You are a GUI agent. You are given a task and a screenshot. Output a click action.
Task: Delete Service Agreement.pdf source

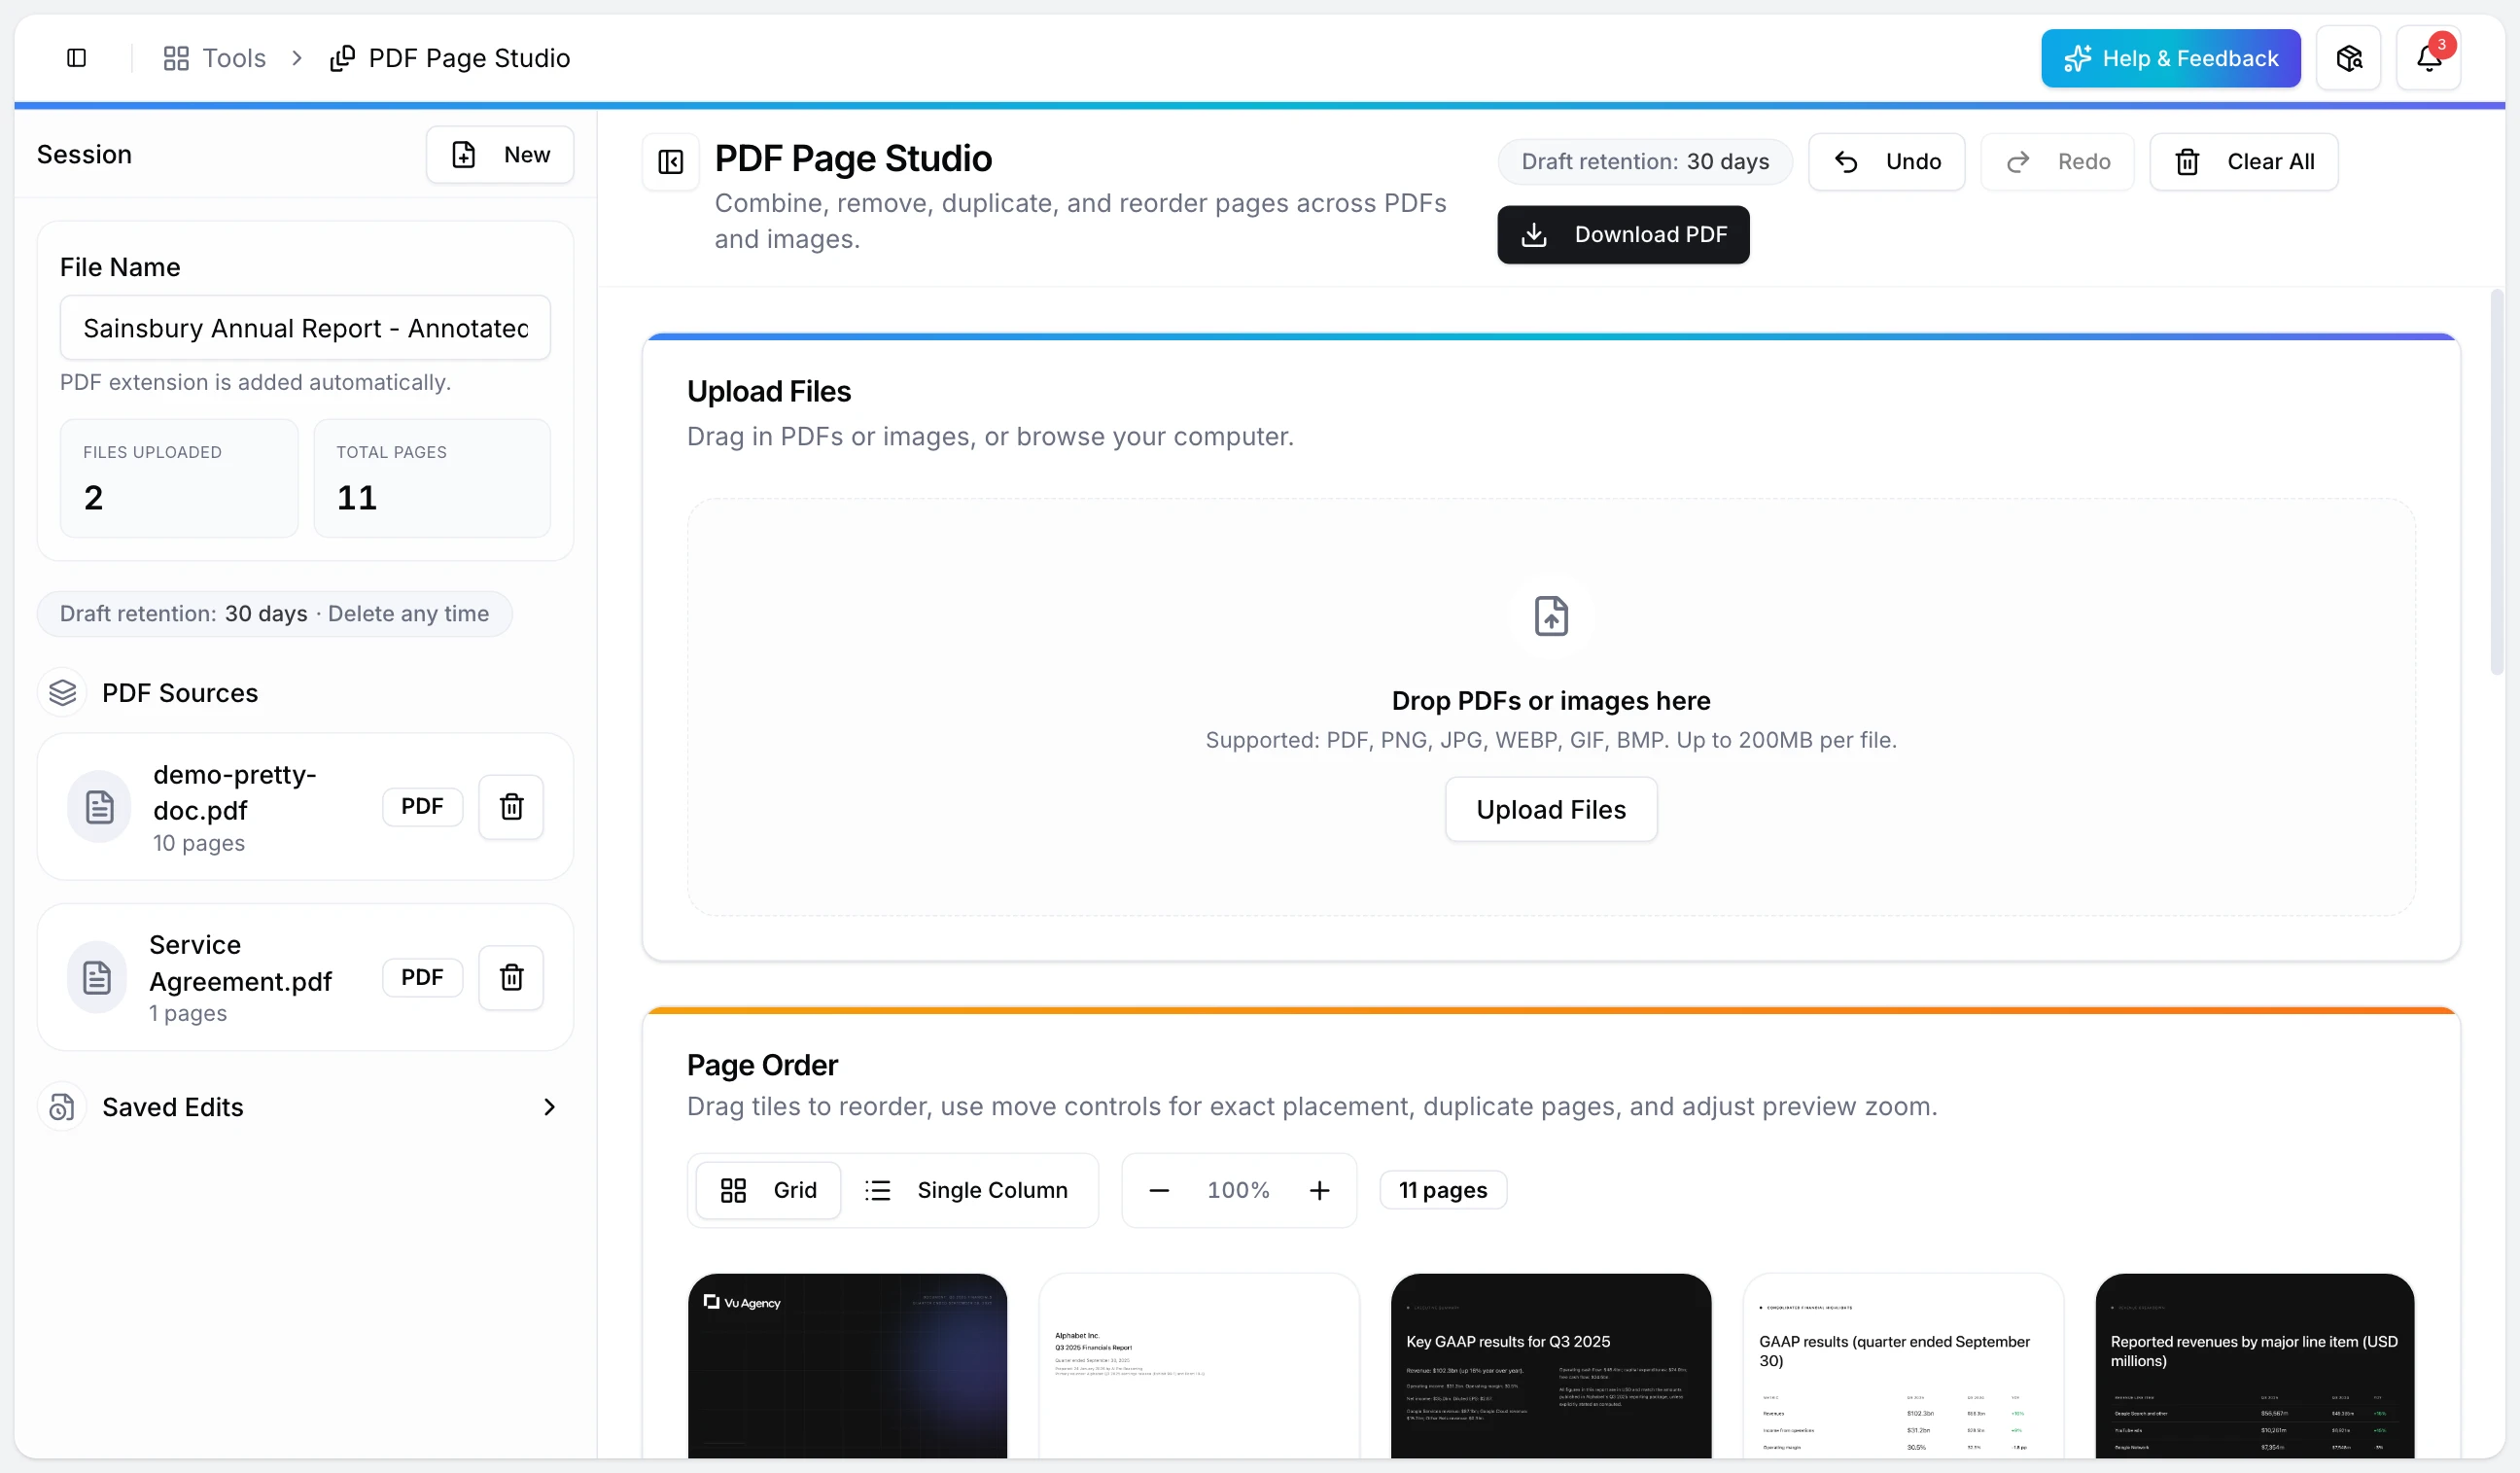pos(511,978)
